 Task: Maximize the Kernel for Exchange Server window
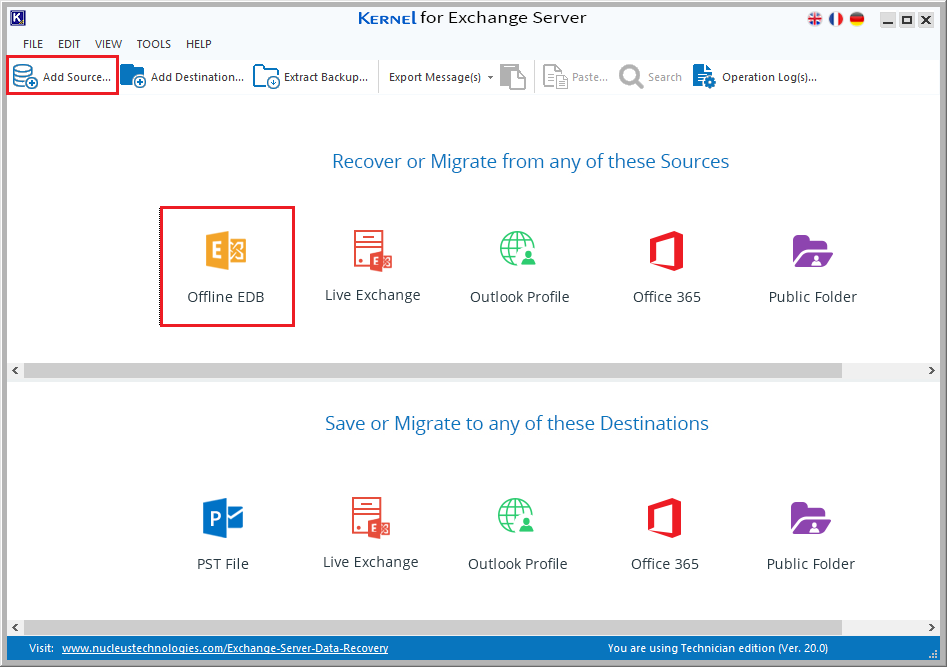coord(907,20)
